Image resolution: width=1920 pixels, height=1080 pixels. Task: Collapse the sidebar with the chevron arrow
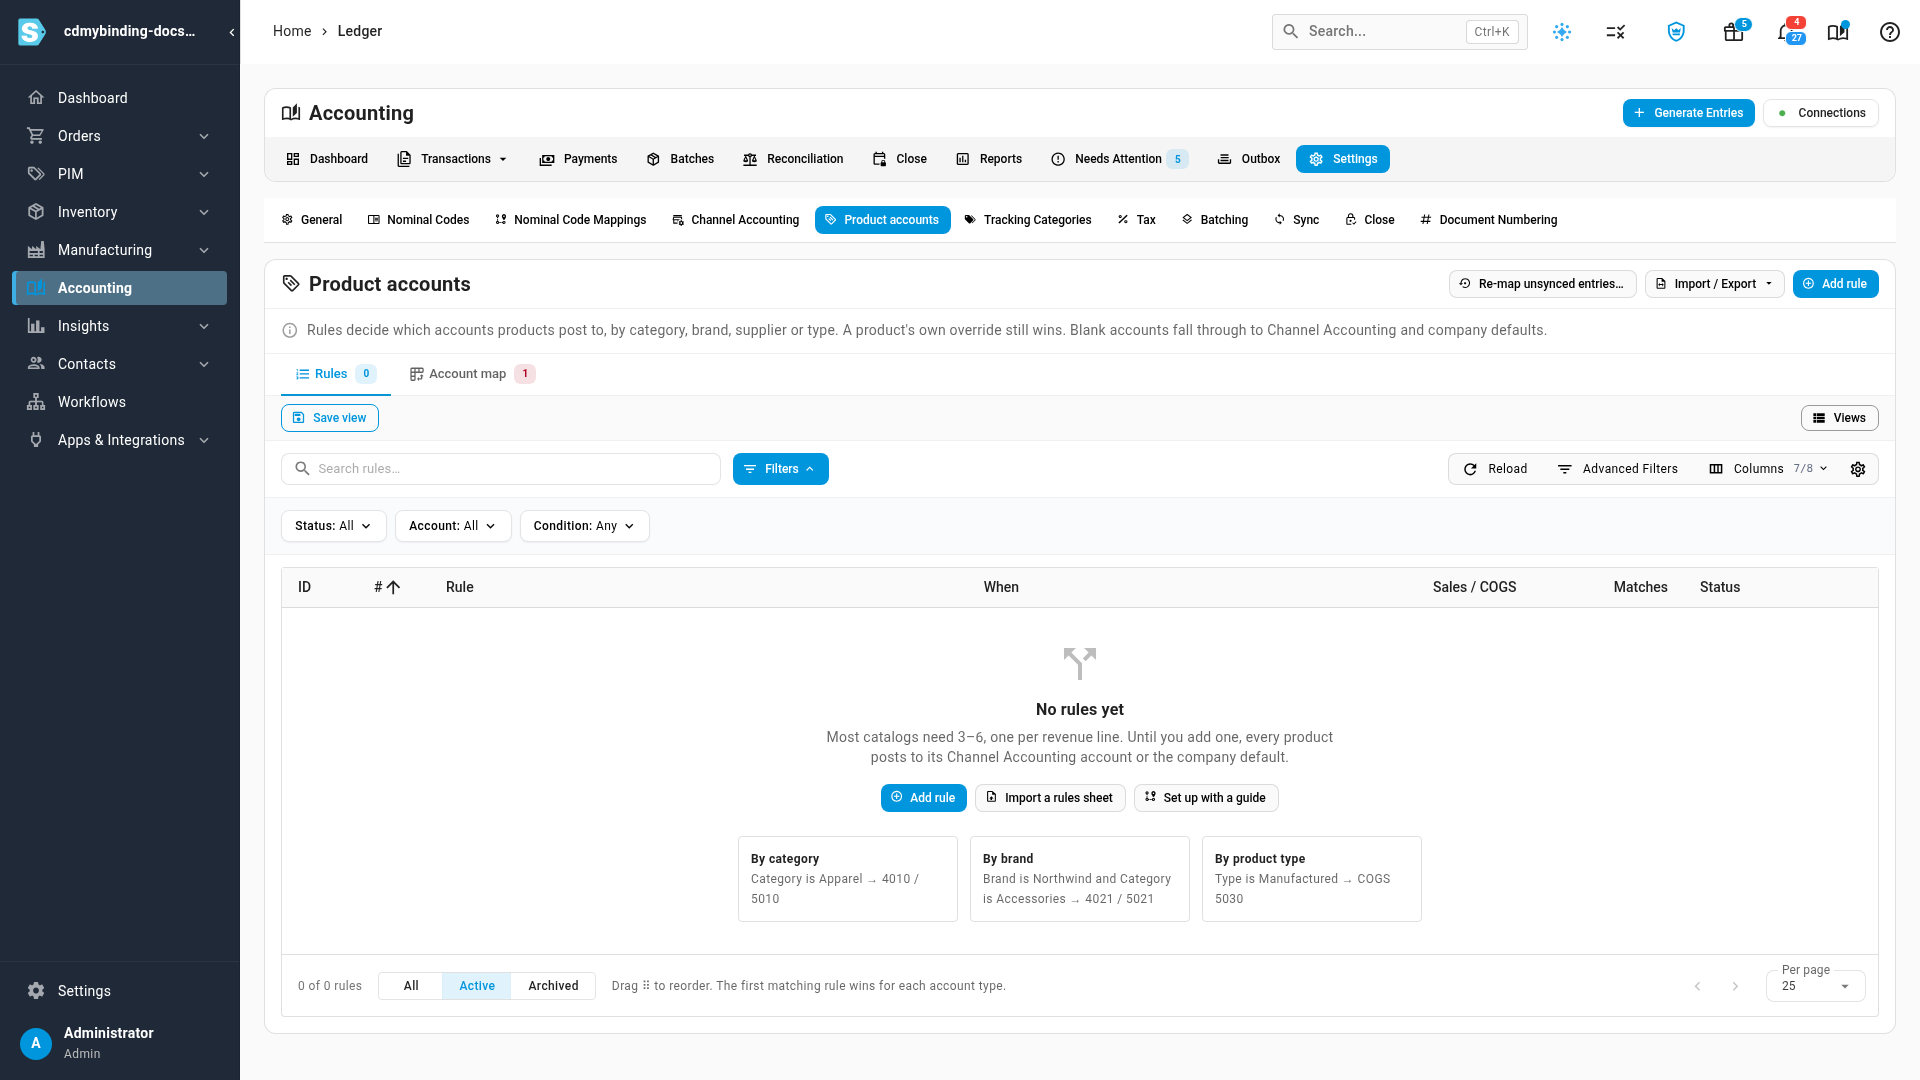click(x=232, y=32)
